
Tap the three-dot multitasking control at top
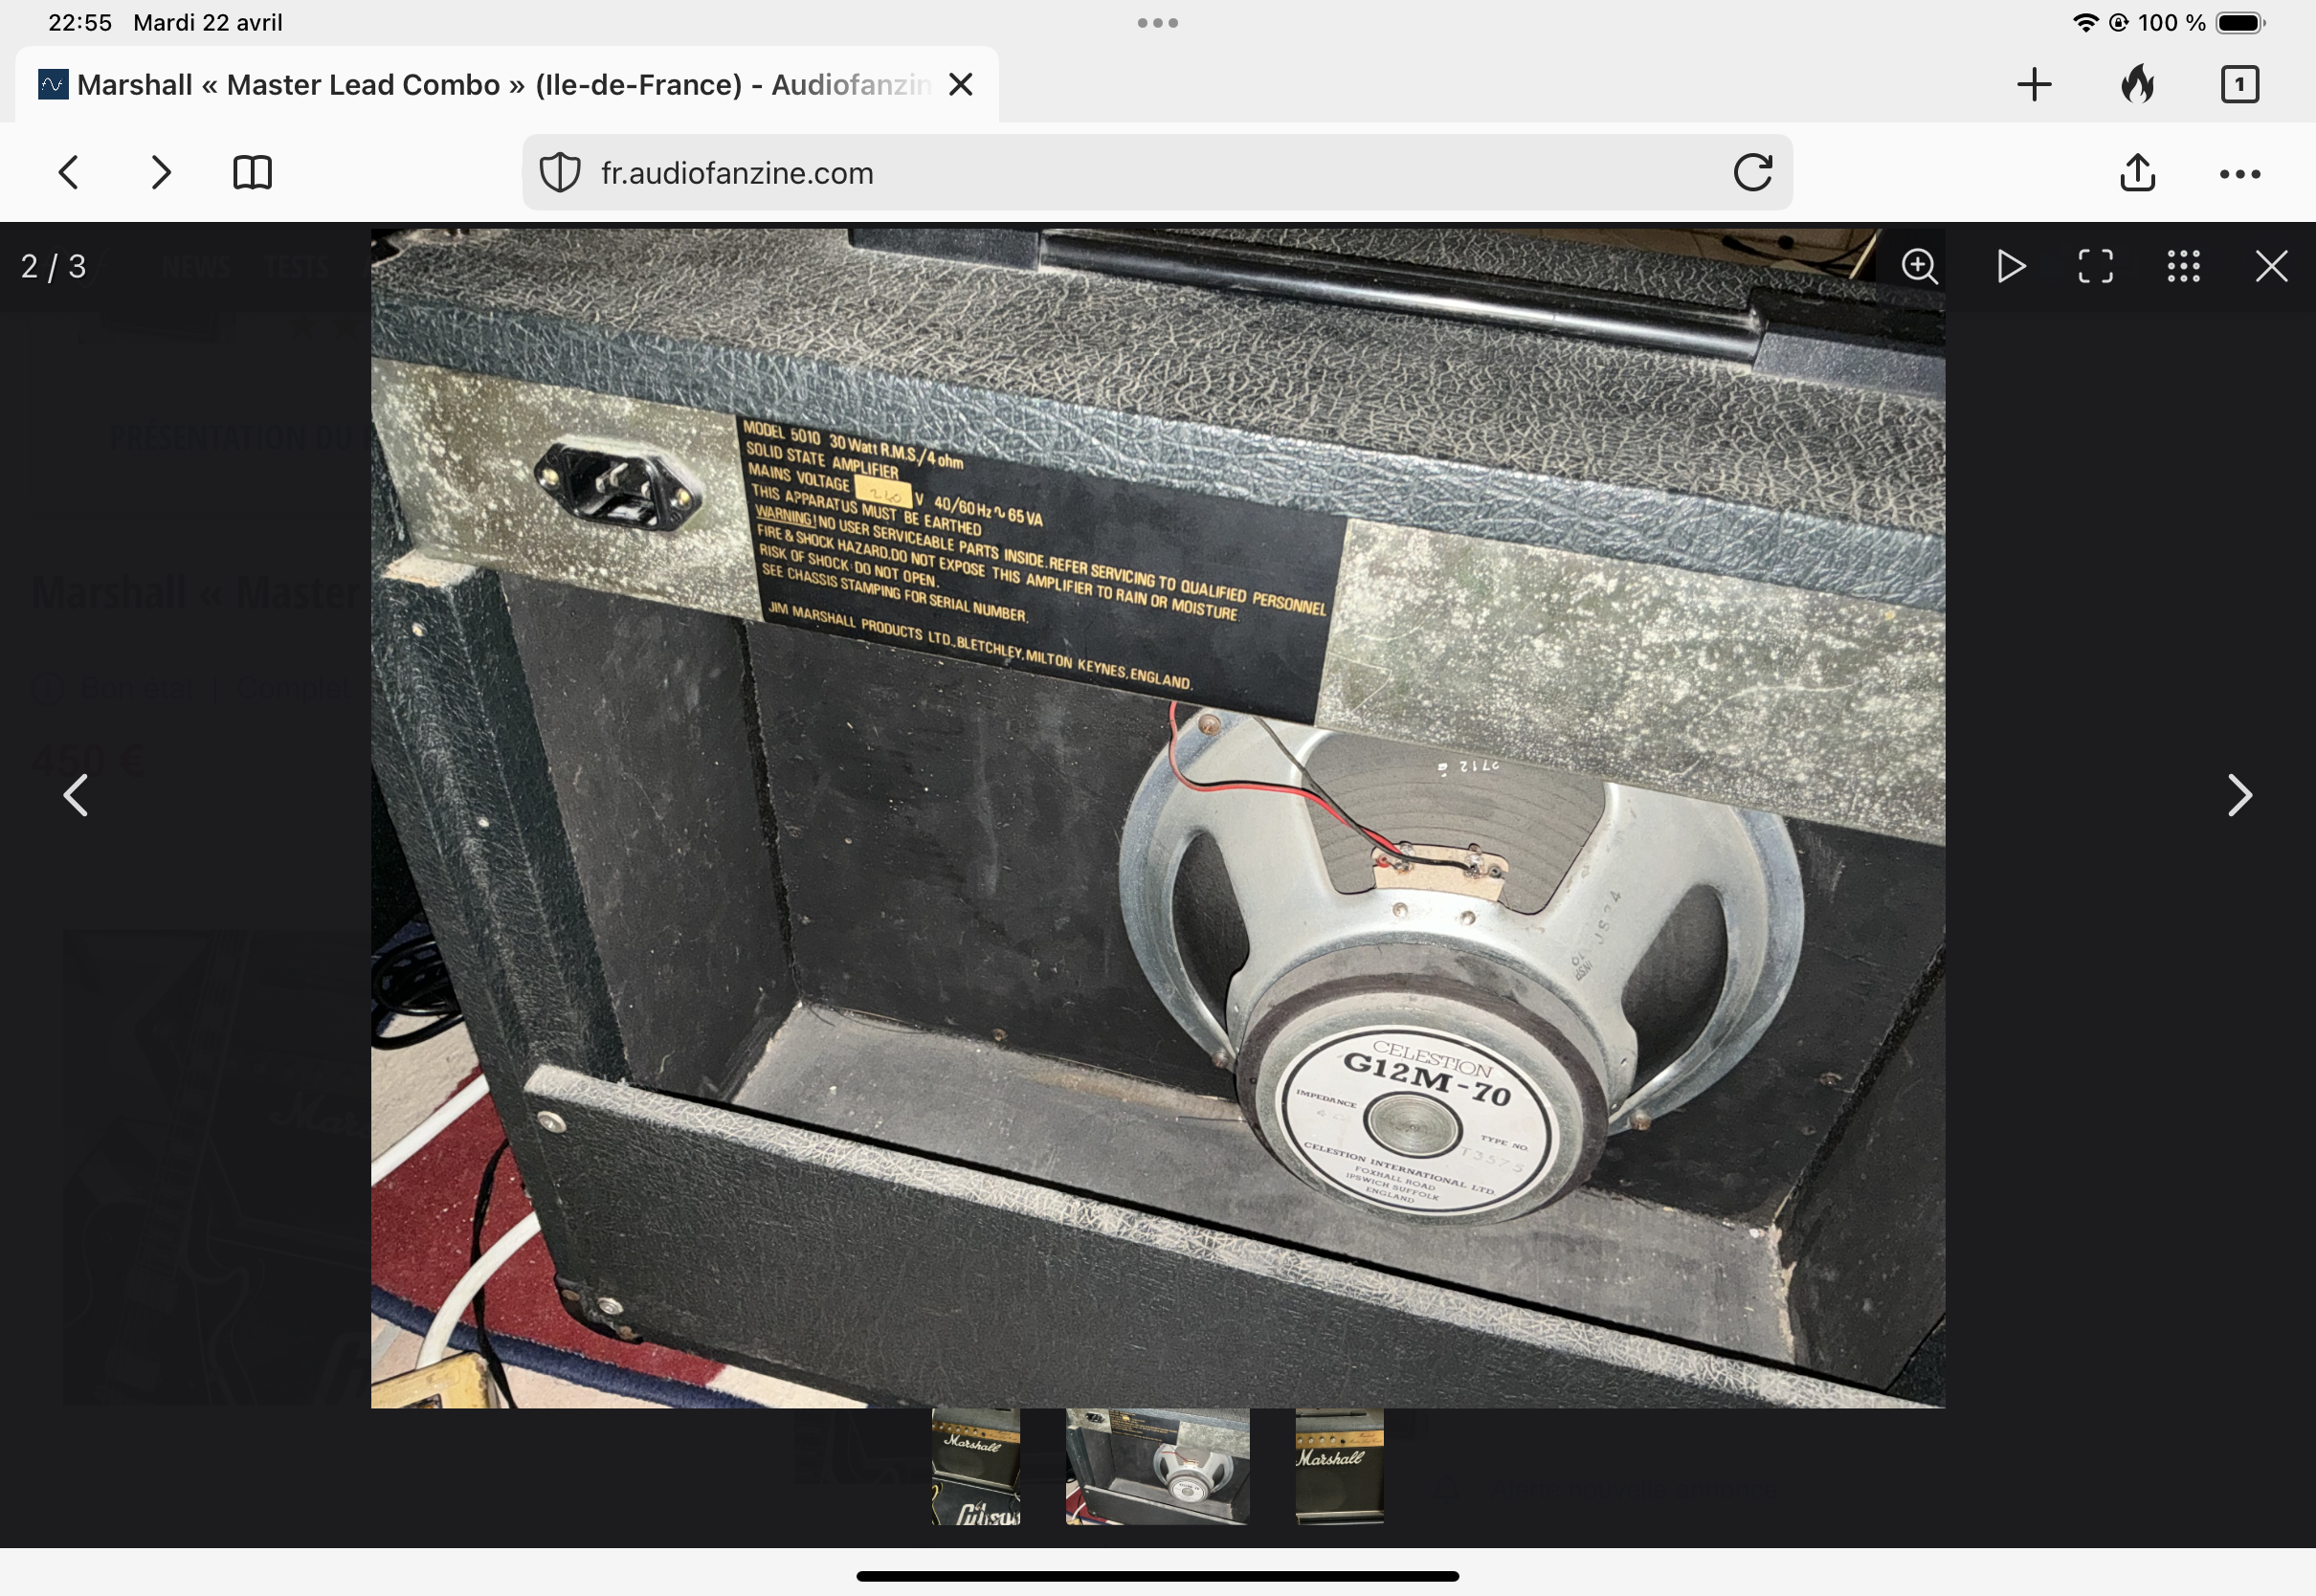point(1157,23)
